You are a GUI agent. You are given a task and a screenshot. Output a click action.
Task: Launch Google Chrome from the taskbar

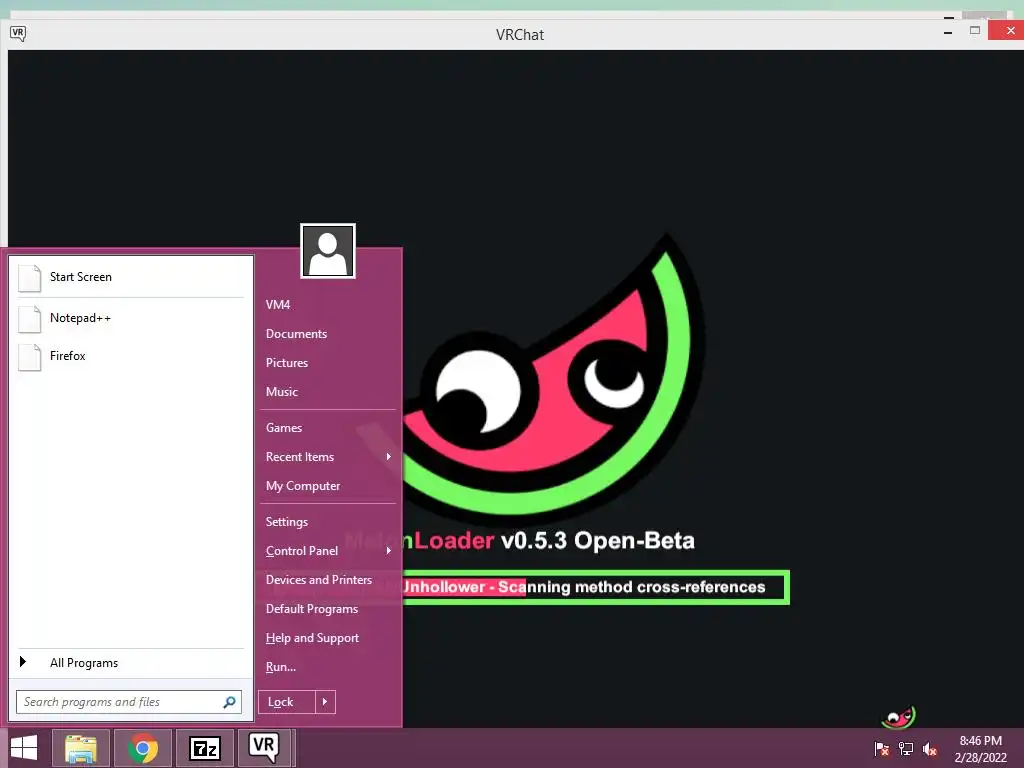[142, 748]
